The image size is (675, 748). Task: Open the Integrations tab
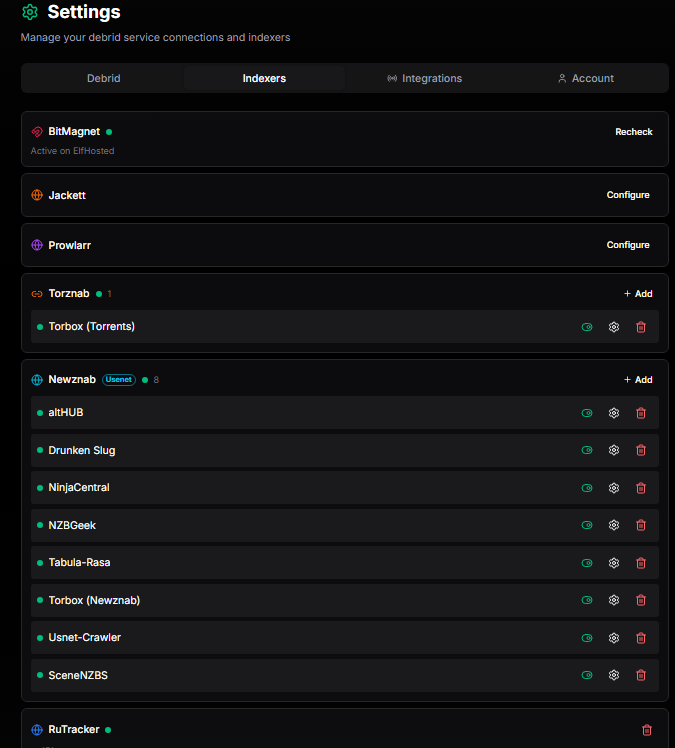click(424, 78)
